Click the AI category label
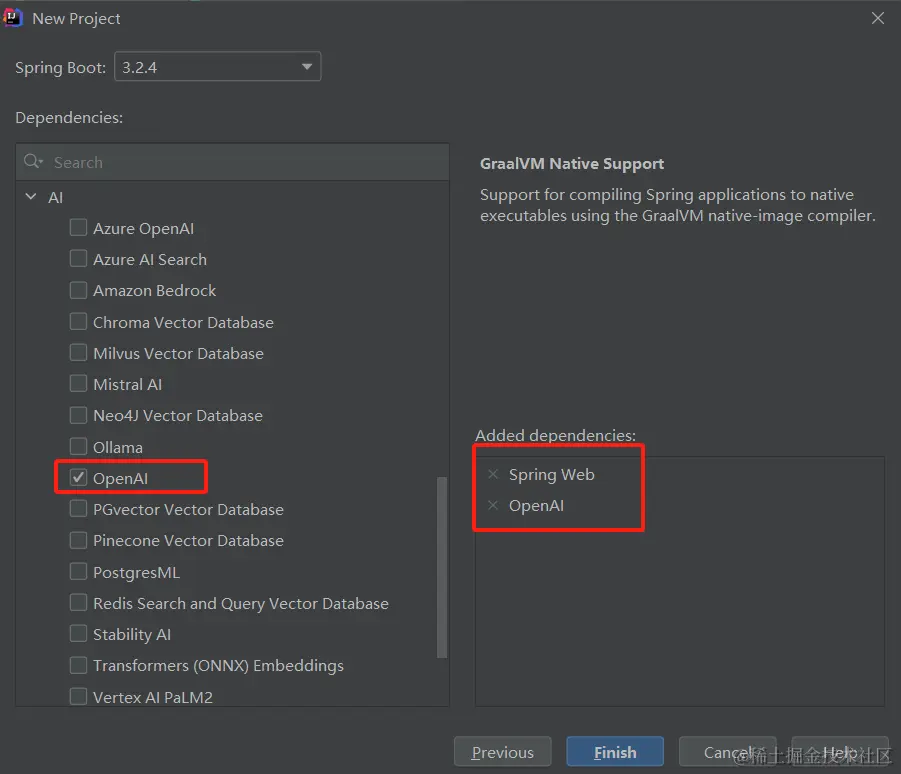 click(55, 197)
